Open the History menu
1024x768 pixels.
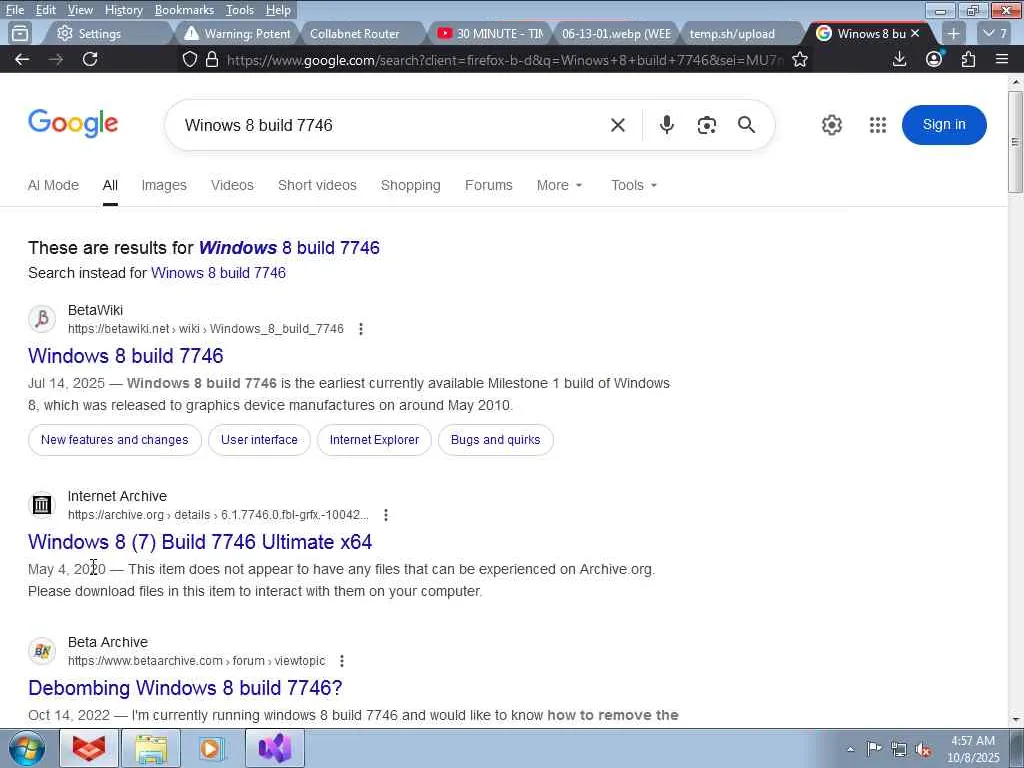click(123, 10)
